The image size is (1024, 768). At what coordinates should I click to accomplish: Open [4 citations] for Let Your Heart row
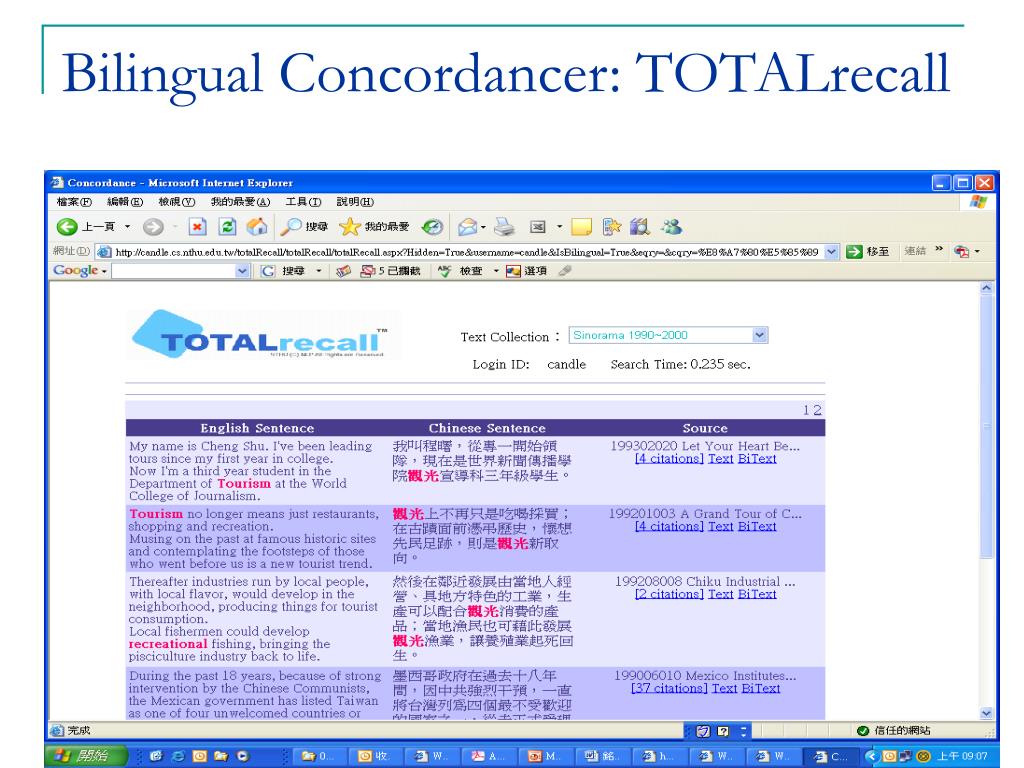(669, 458)
